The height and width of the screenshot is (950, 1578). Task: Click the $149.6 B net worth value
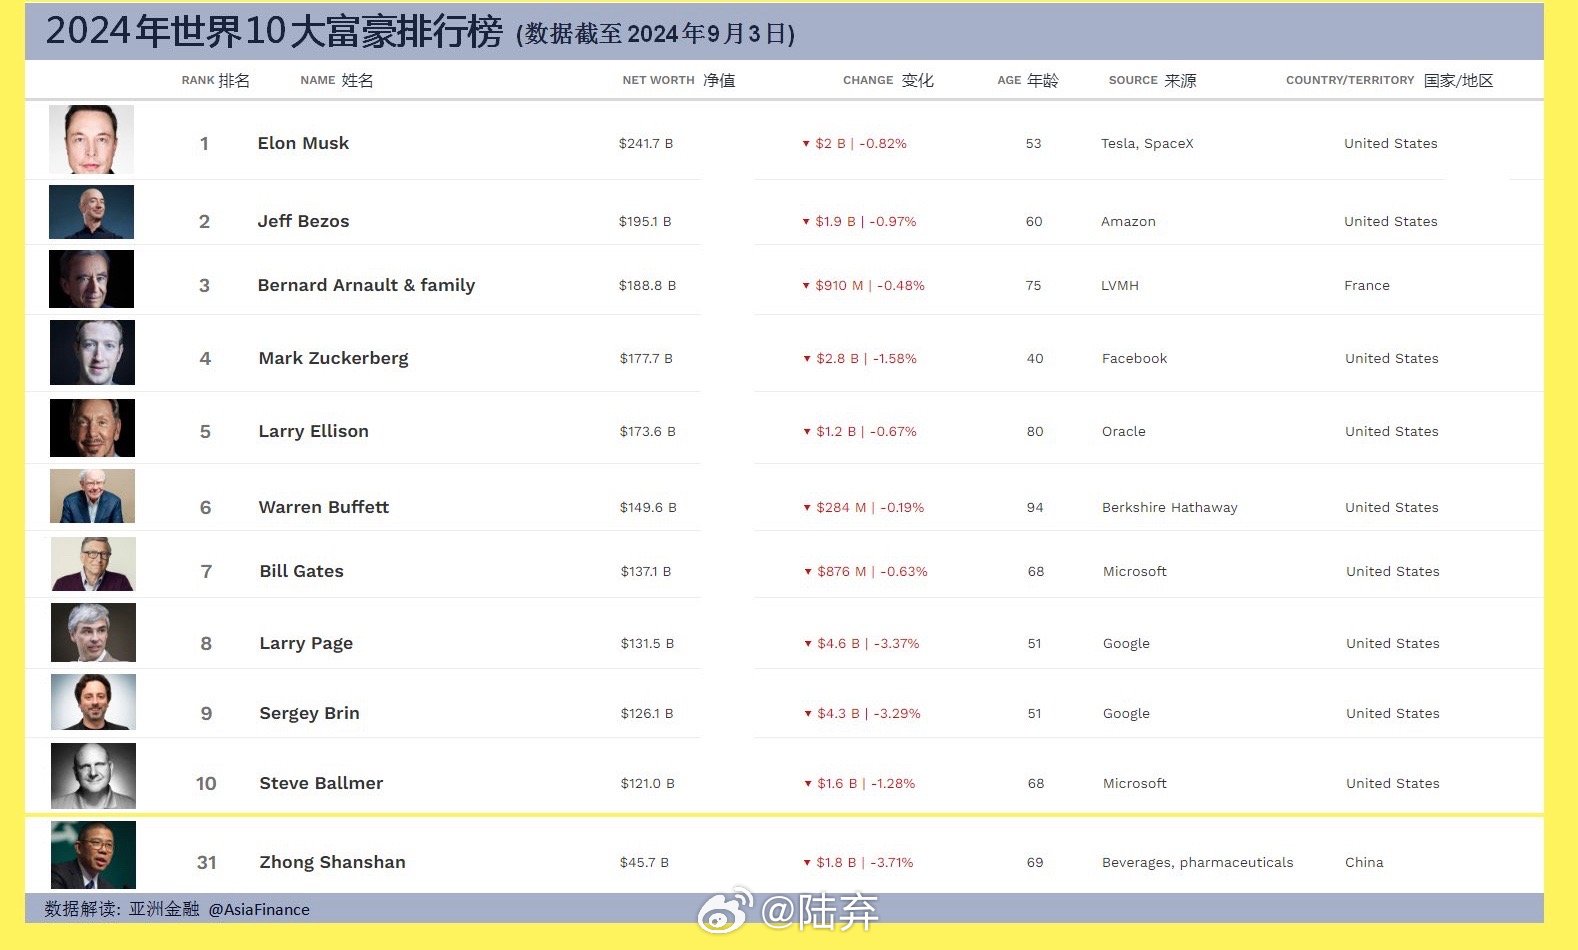[x=648, y=508]
